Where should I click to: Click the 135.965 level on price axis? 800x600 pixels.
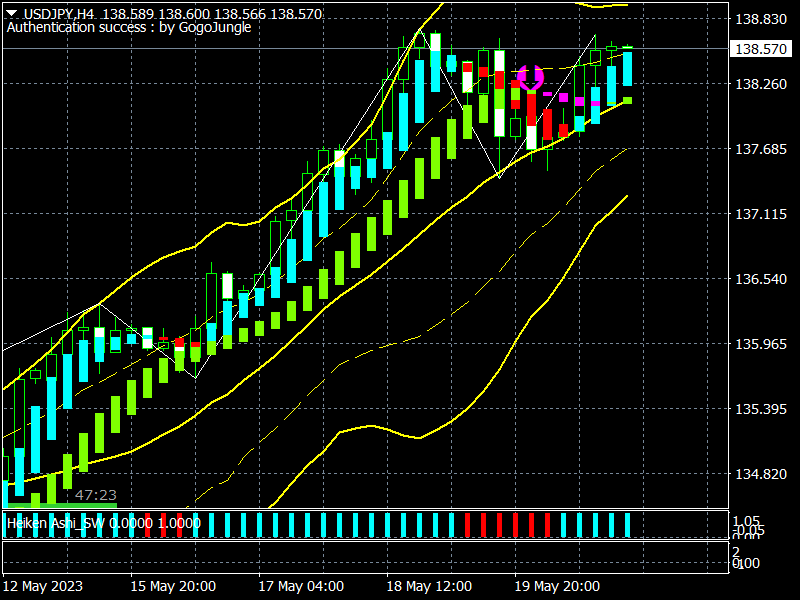point(760,344)
